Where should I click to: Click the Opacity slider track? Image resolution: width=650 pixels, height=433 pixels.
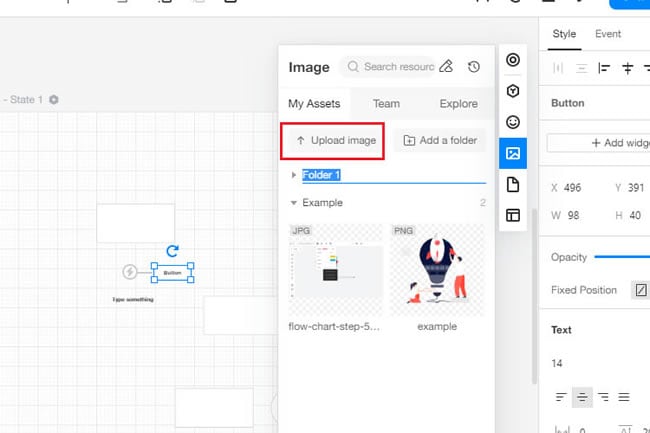622,257
